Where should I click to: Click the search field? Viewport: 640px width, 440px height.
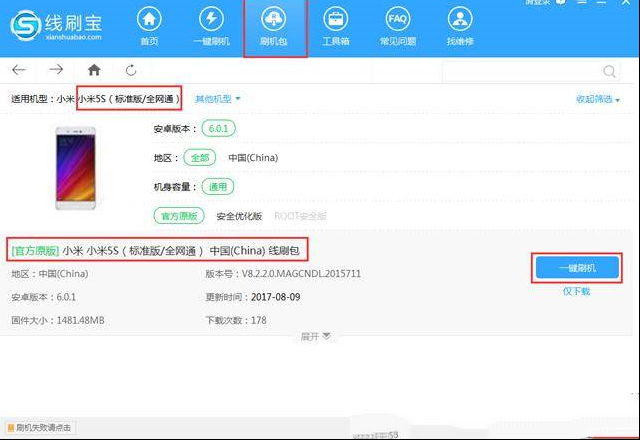coord(531,71)
